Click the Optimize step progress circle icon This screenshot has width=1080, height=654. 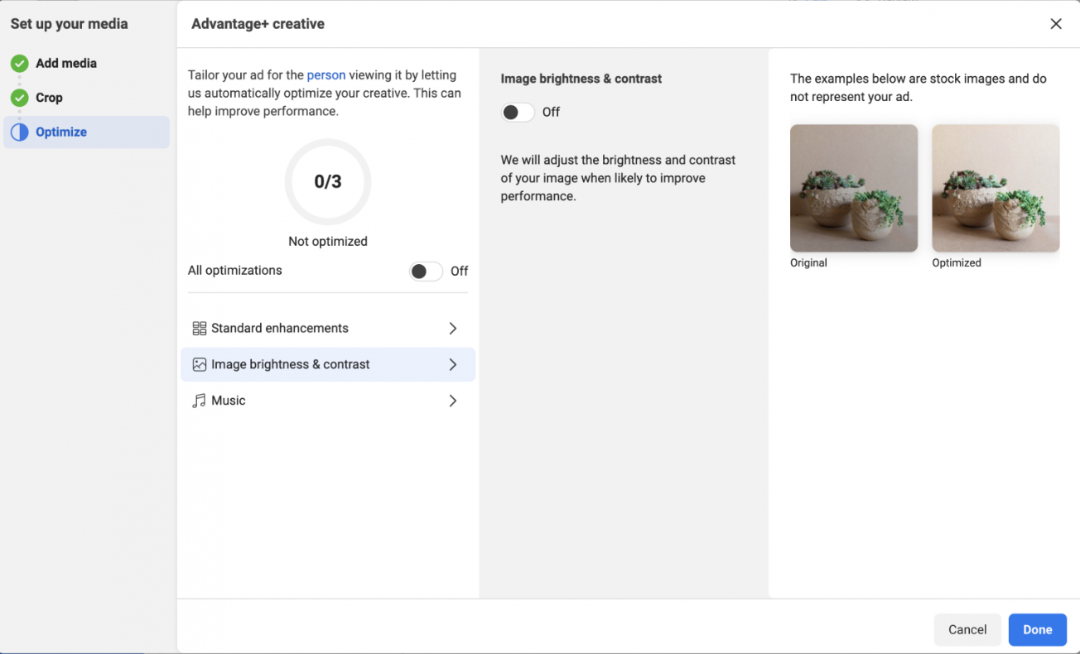pyautogui.click(x=20, y=131)
